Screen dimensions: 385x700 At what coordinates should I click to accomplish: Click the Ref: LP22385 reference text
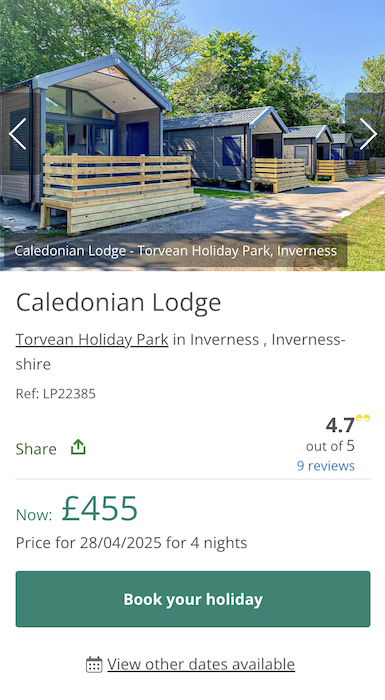(x=56, y=394)
